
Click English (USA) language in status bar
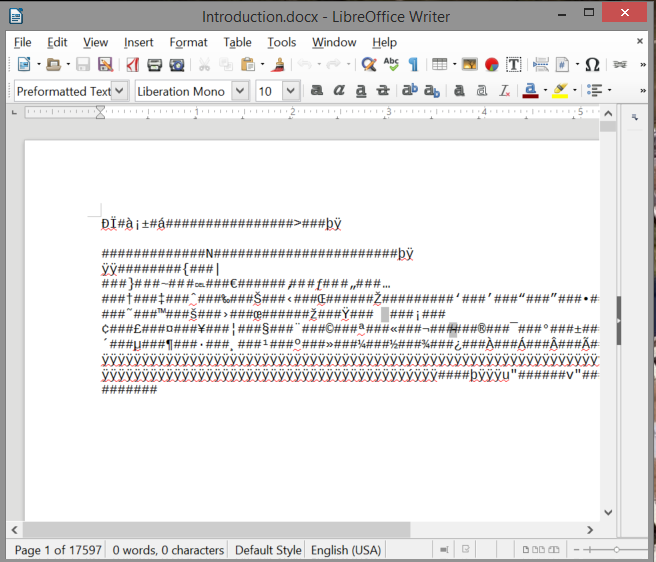[x=346, y=550]
